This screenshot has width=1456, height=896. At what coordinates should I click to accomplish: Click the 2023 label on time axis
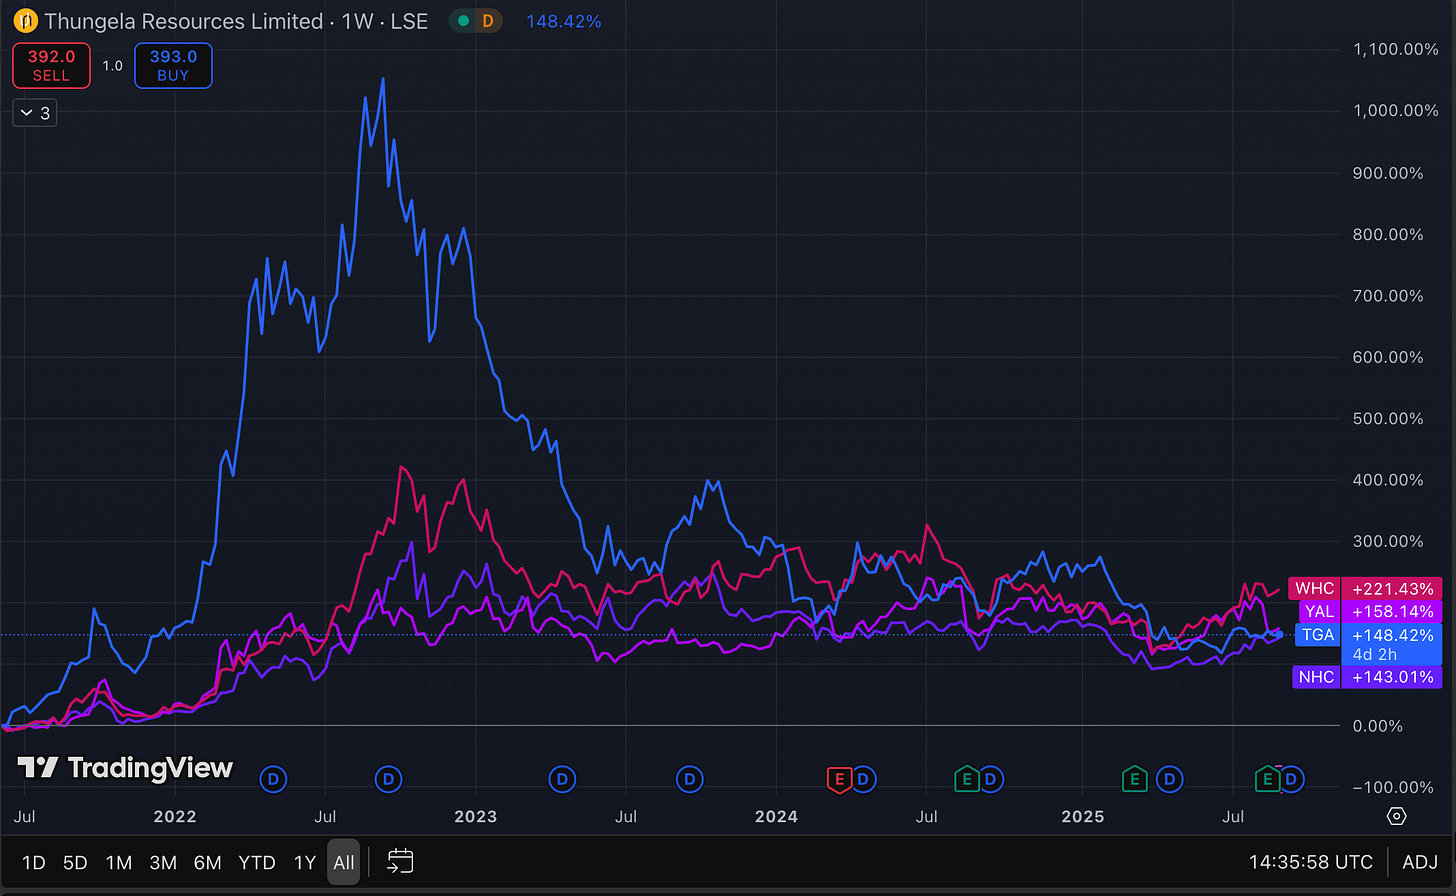coord(475,817)
